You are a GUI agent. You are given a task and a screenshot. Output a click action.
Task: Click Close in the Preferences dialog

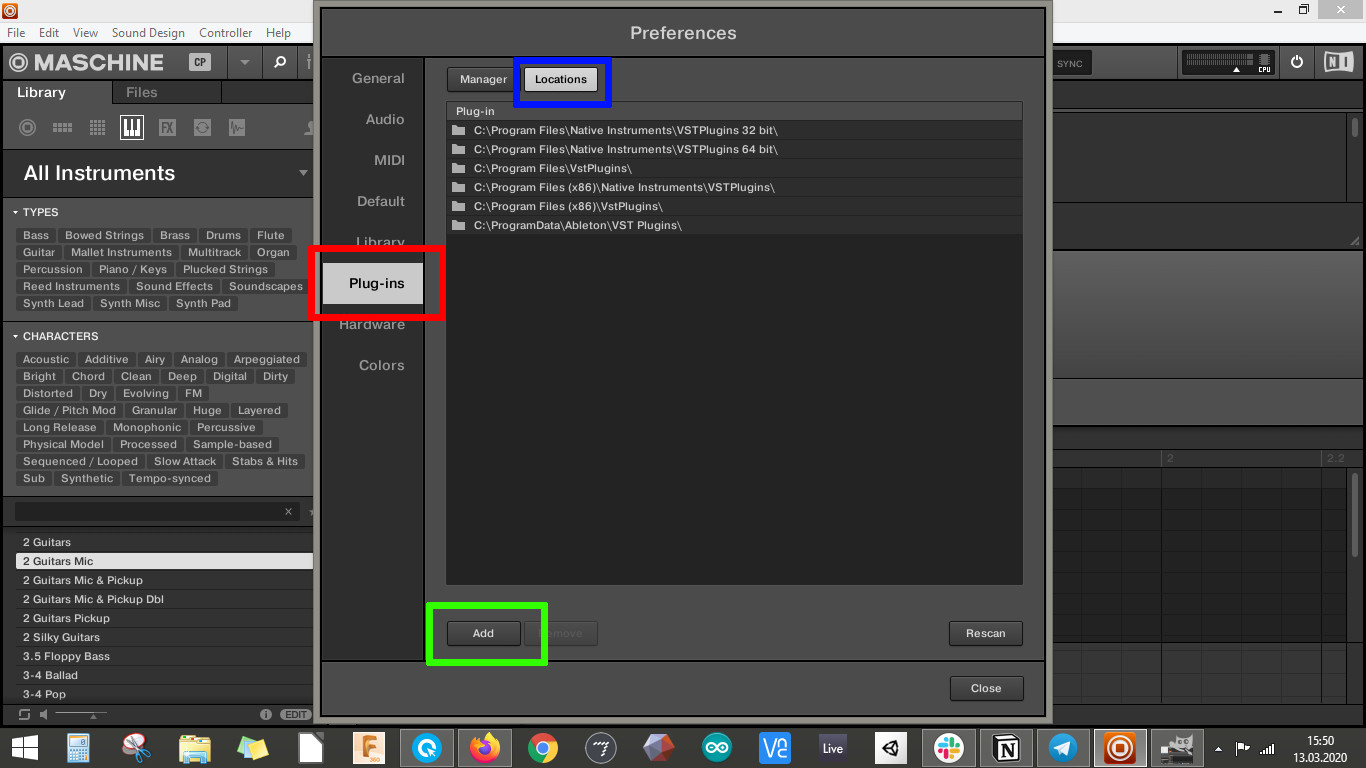985,688
